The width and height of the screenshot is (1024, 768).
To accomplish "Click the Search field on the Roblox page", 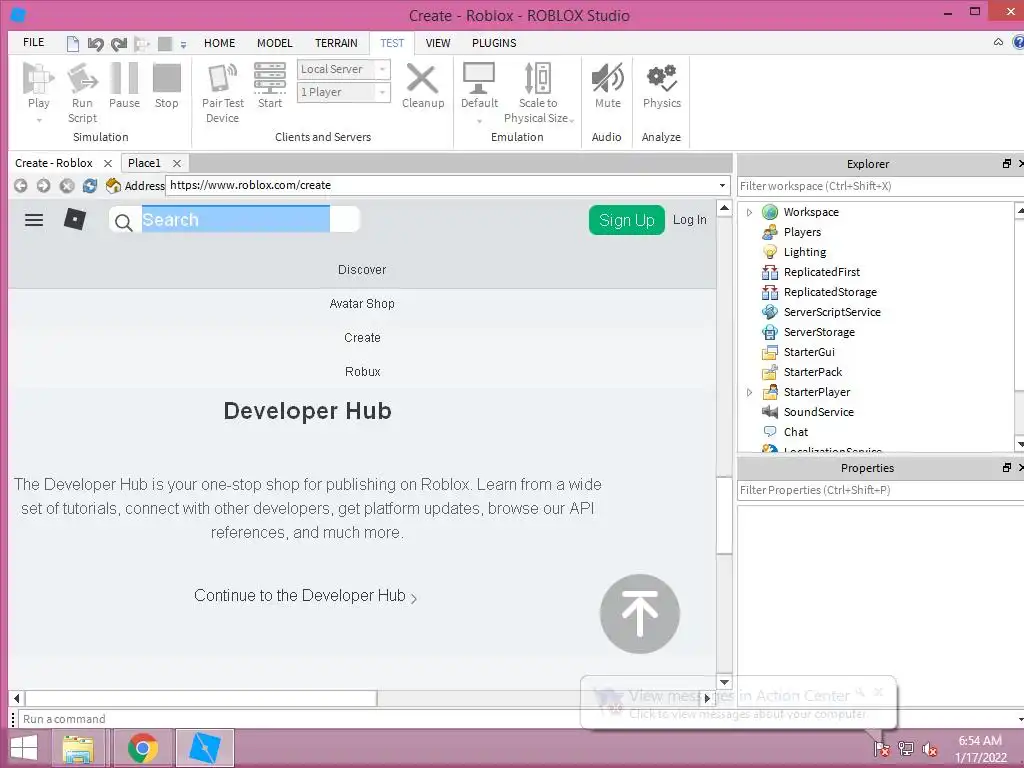I will click(x=235, y=219).
